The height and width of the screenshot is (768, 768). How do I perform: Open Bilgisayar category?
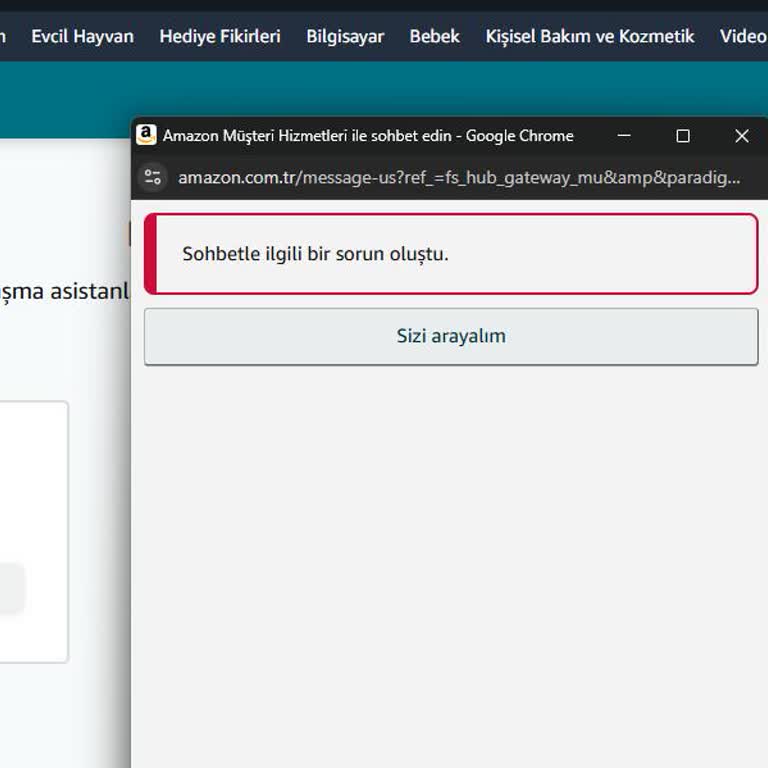[x=345, y=37]
